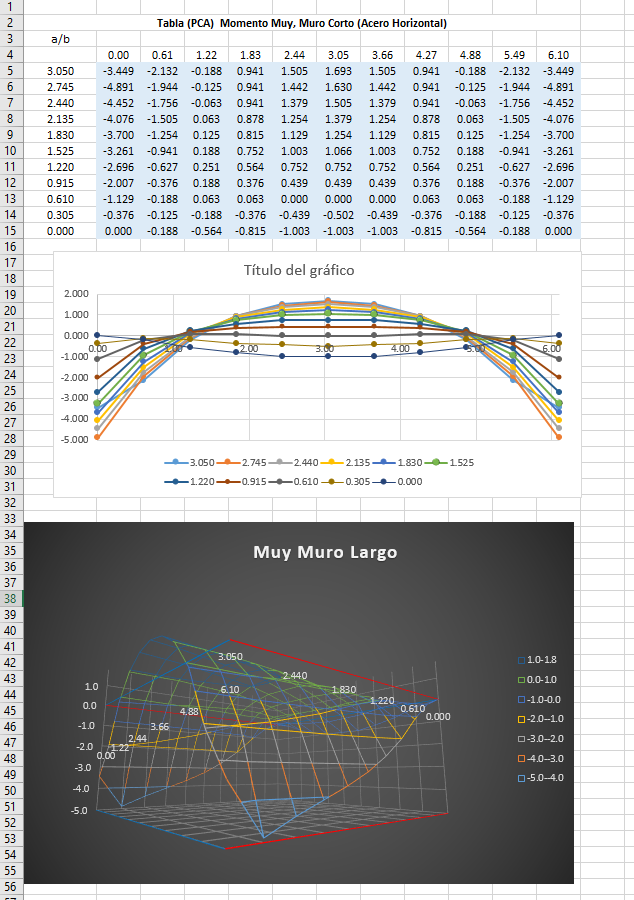Click the 'Título del gráfico' chart title
The height and width of the screenshot is (900, 634).
tap(299, 270)
